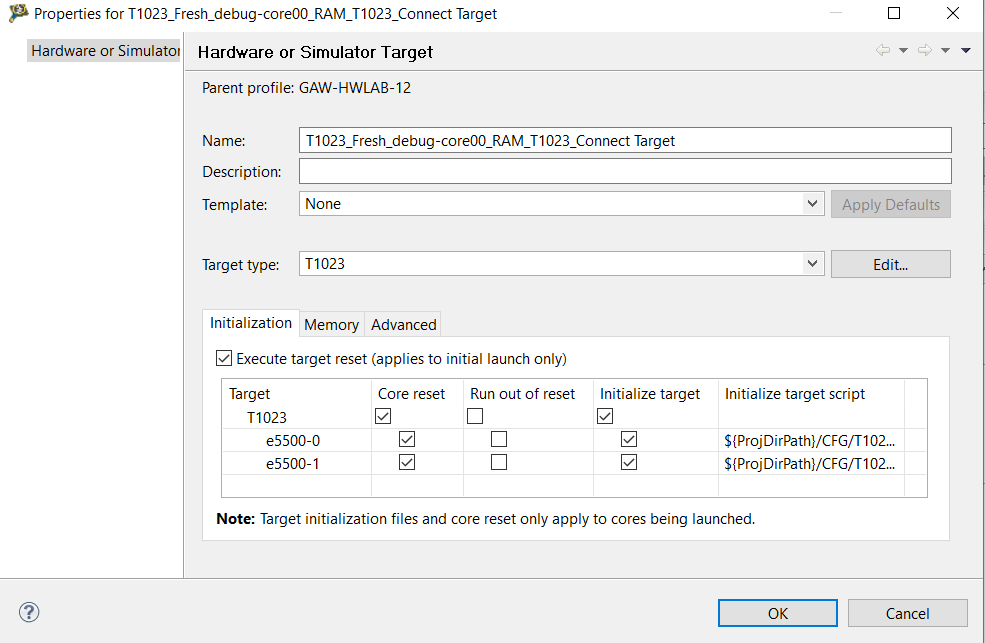Viewport: 985px width, 643px height.
Task: Enable Run out of reset for e5500-1
Action: click(499, 463)
